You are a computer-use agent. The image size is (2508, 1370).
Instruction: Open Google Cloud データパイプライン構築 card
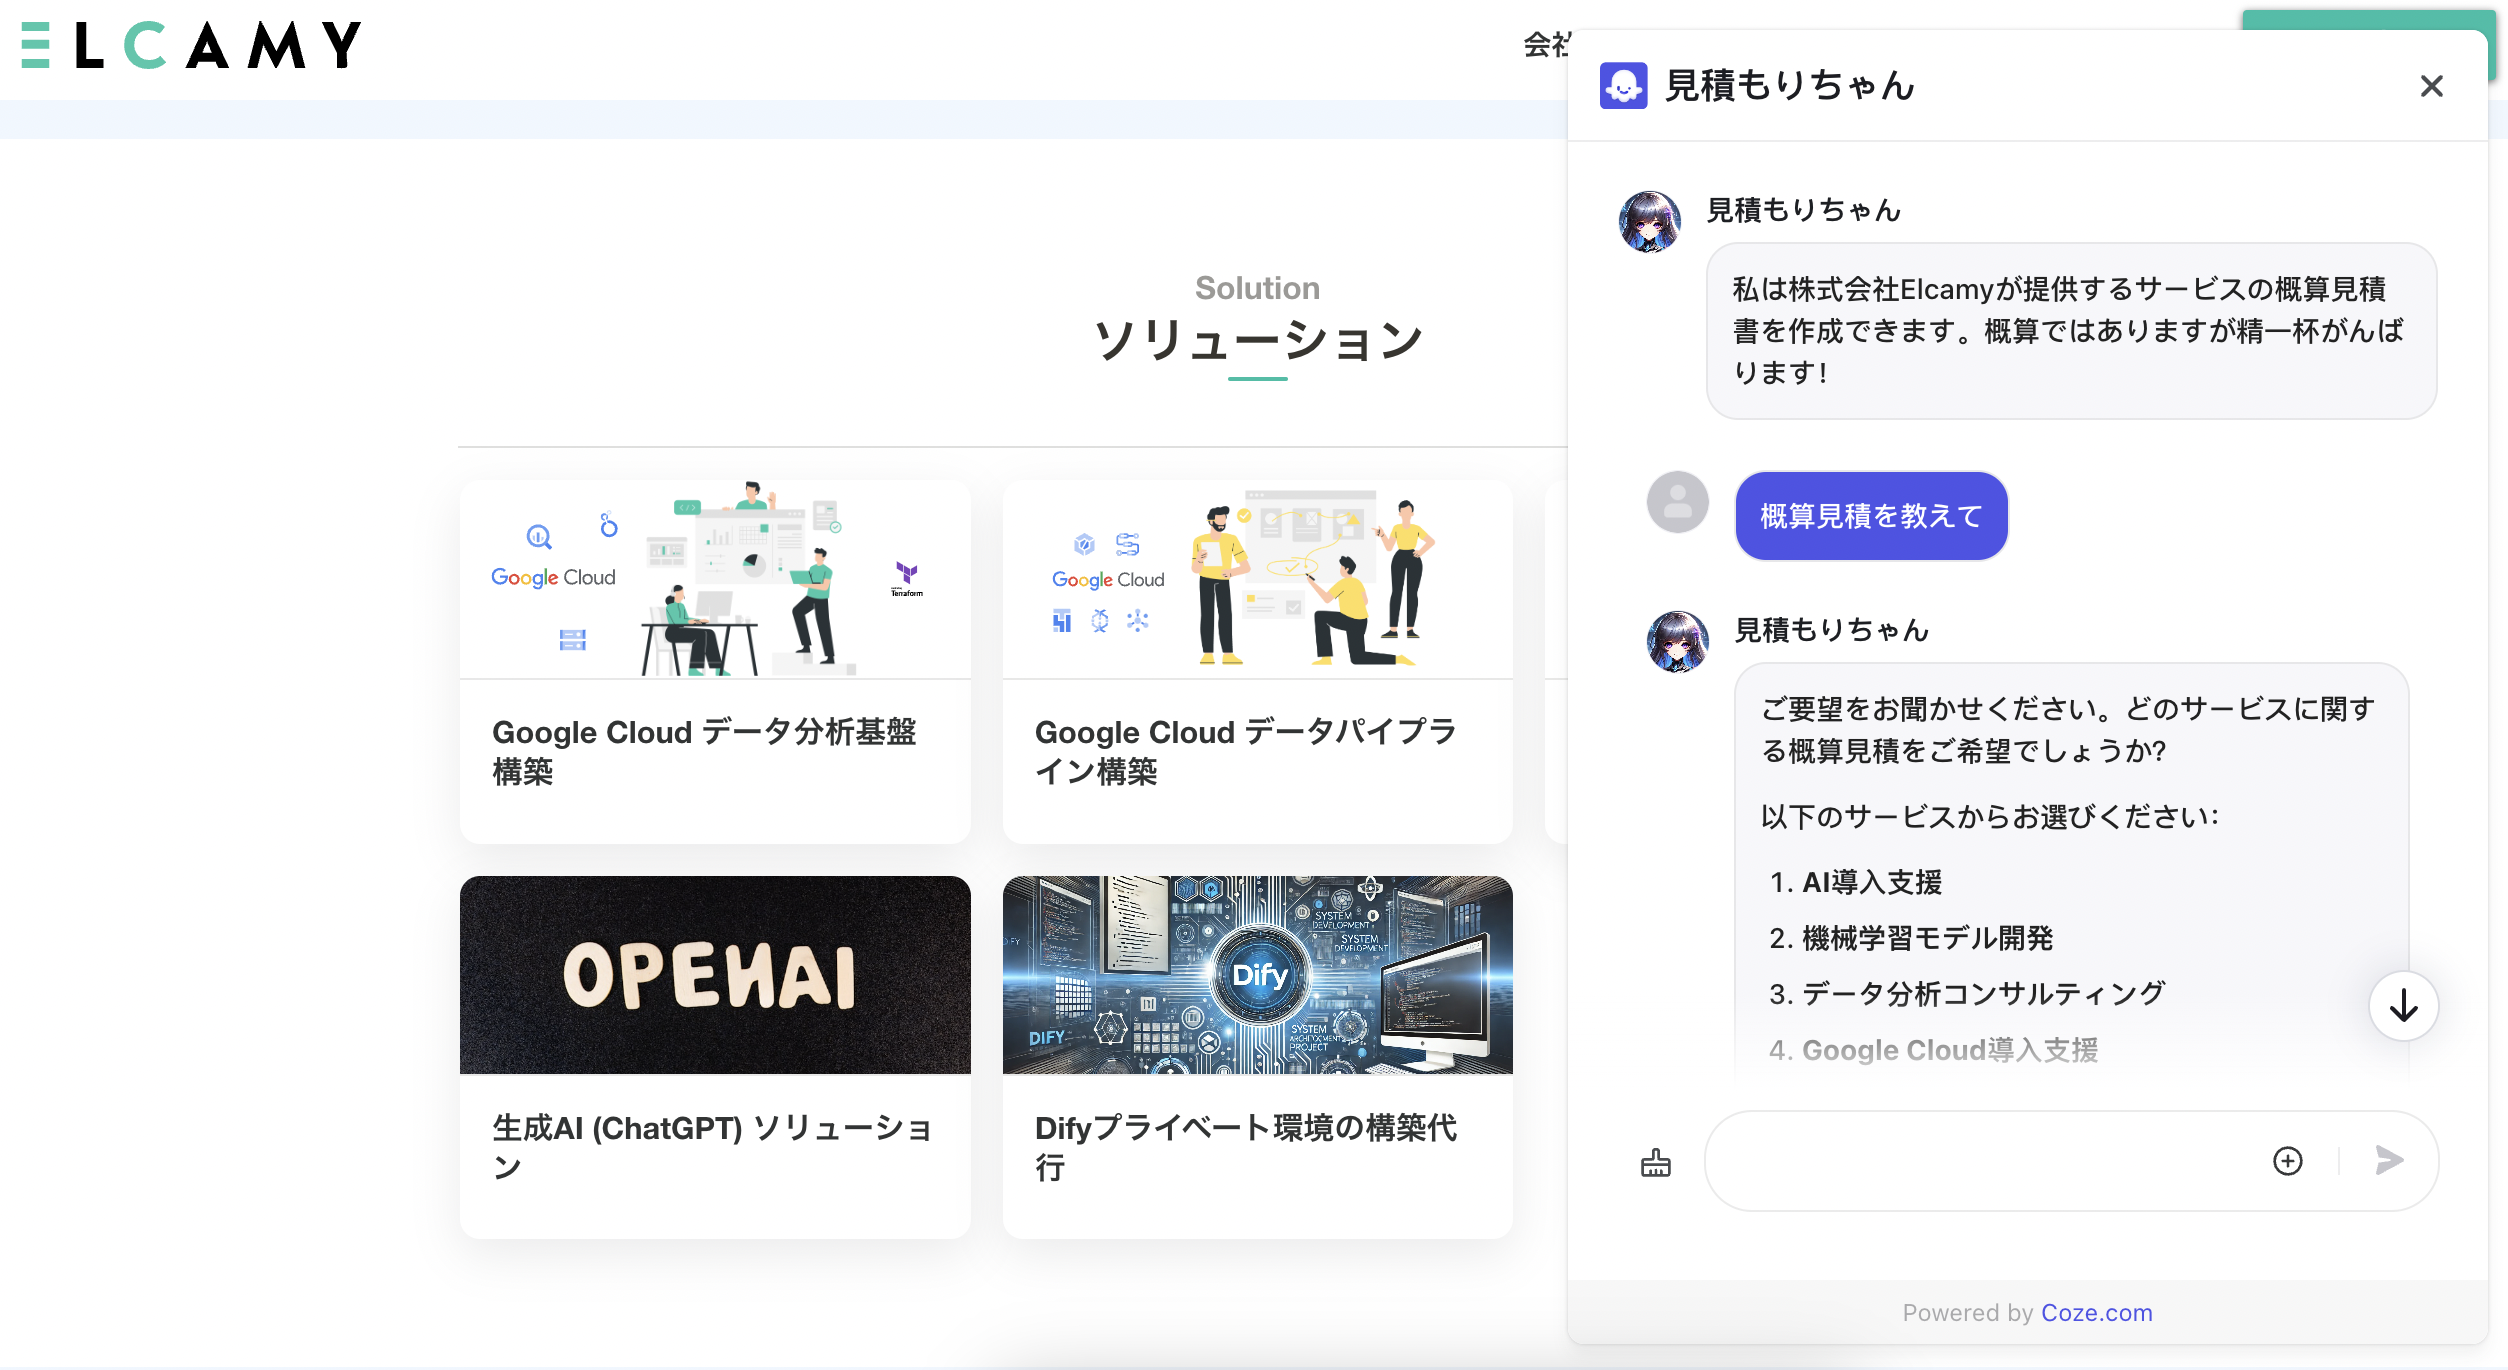point(1257,660)
